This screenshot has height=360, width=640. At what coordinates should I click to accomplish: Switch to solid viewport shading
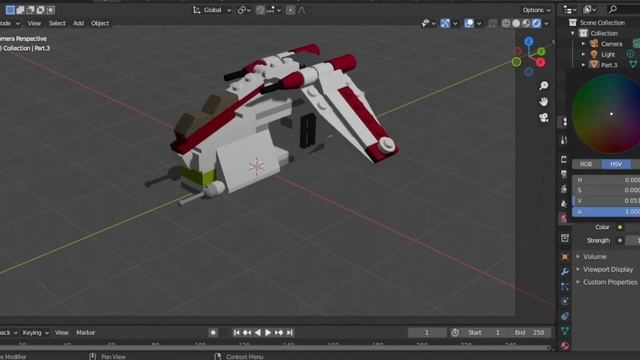click(x=516, y=23)
